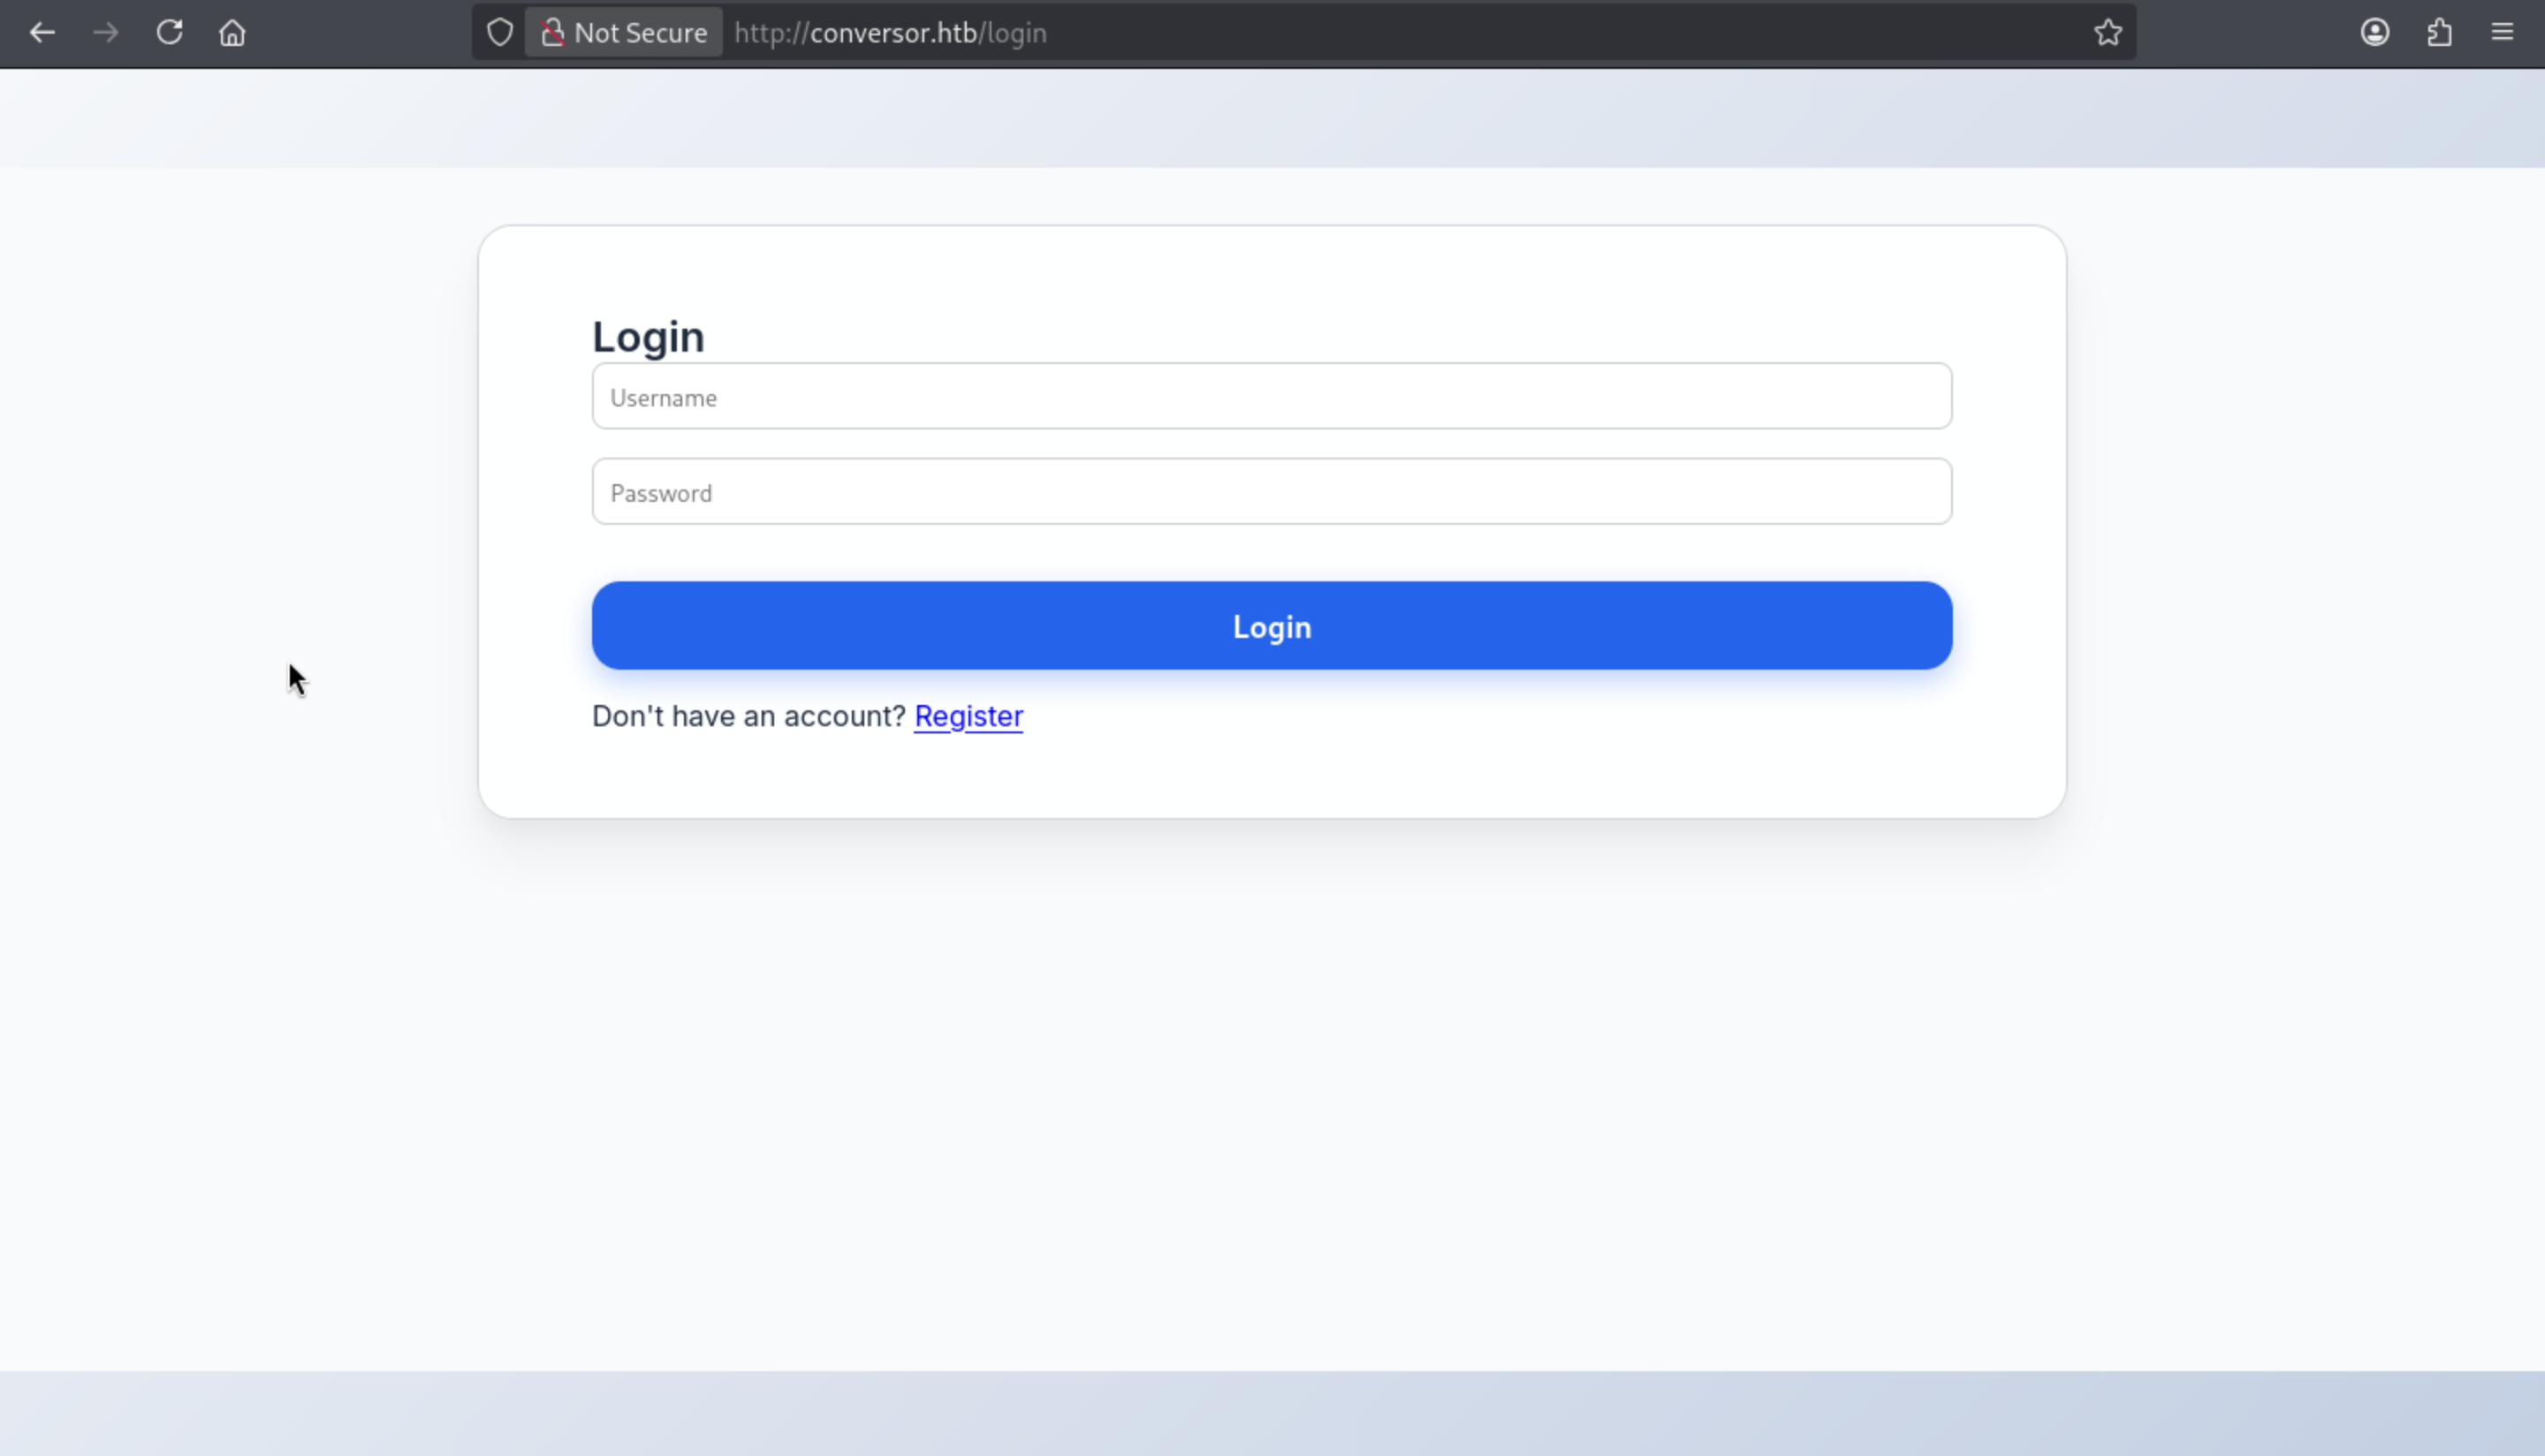Focus the Username input field

coord(1271,397)
